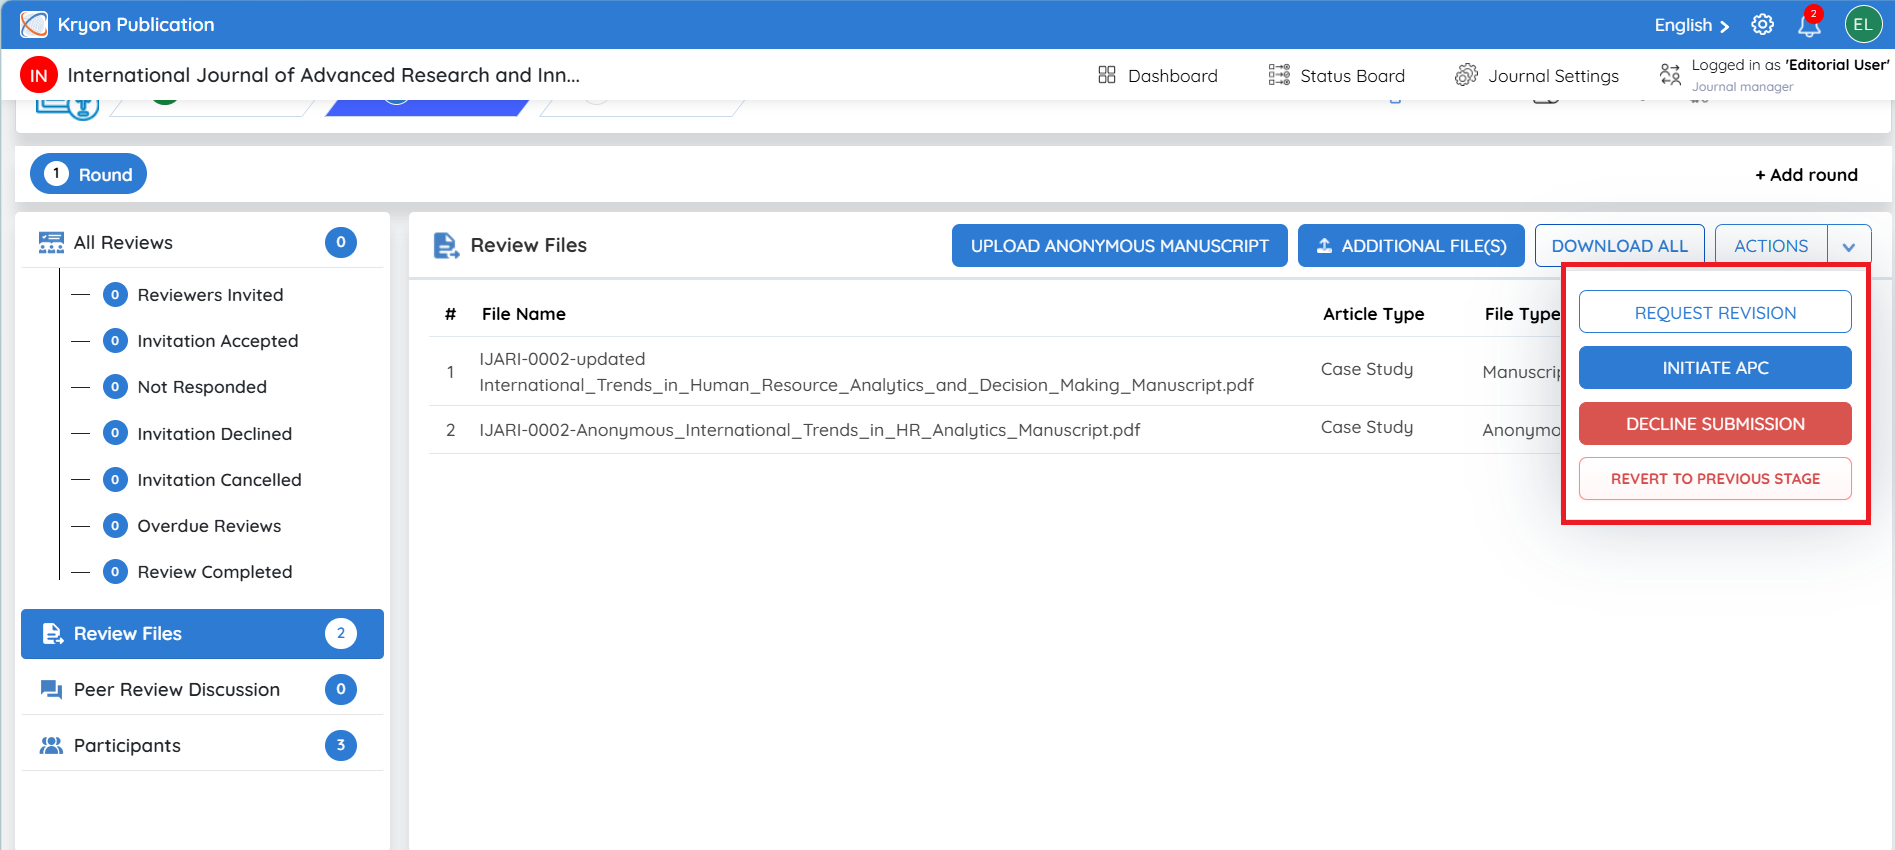Expand the Actions dropdown arrow
Screen dimensions: 1895x850
(1849, 246)
